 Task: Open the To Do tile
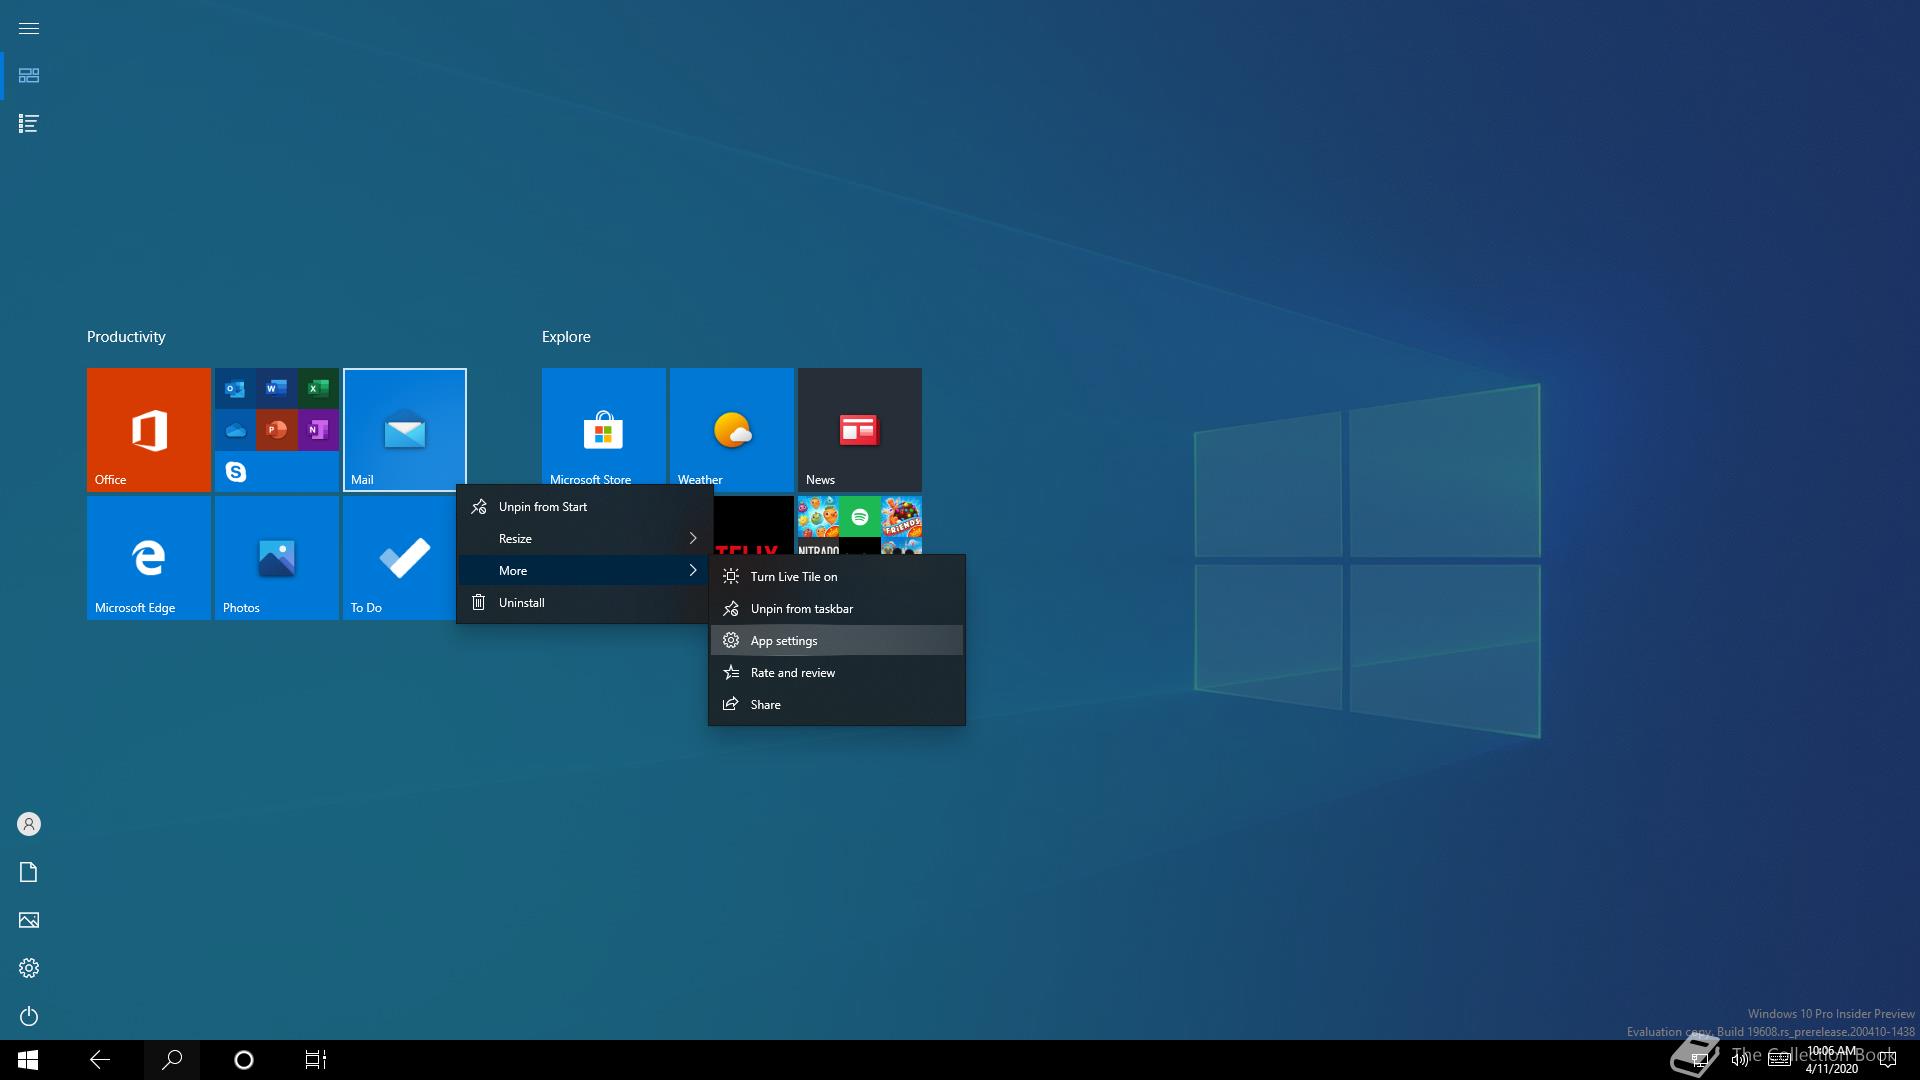coord(399,557)
